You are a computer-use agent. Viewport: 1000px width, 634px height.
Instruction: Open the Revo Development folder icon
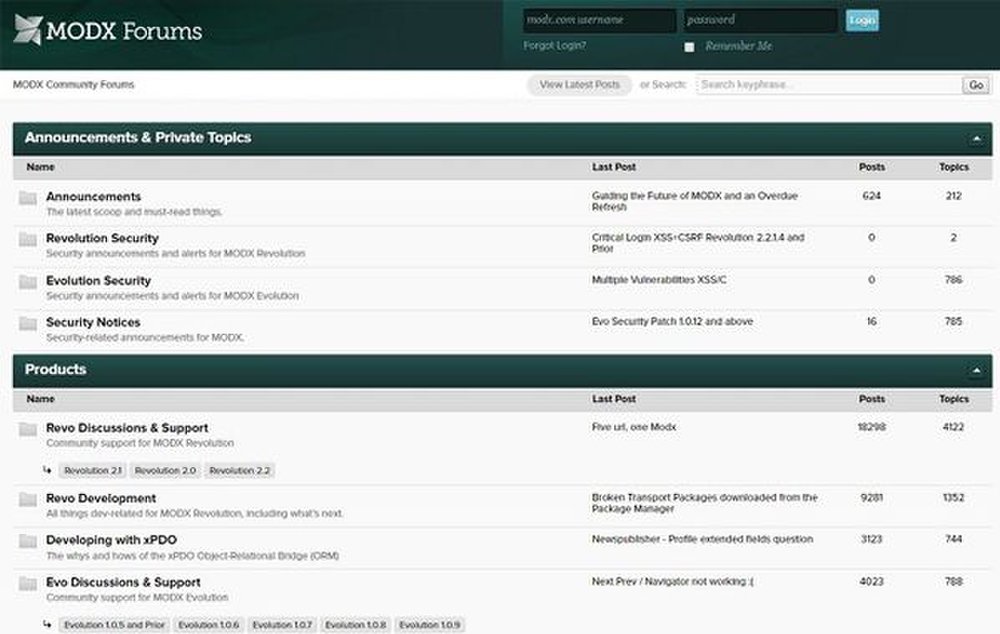[x=27, y=499]
